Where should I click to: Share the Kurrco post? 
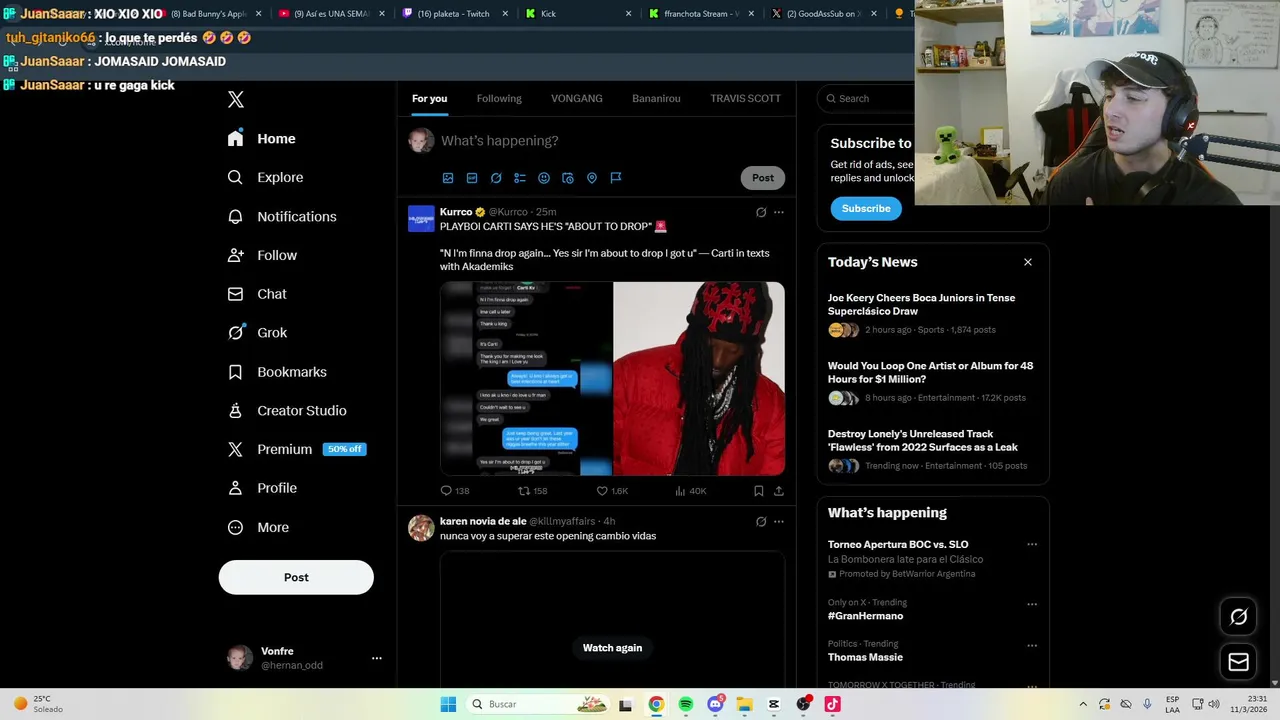pos(779,491)
